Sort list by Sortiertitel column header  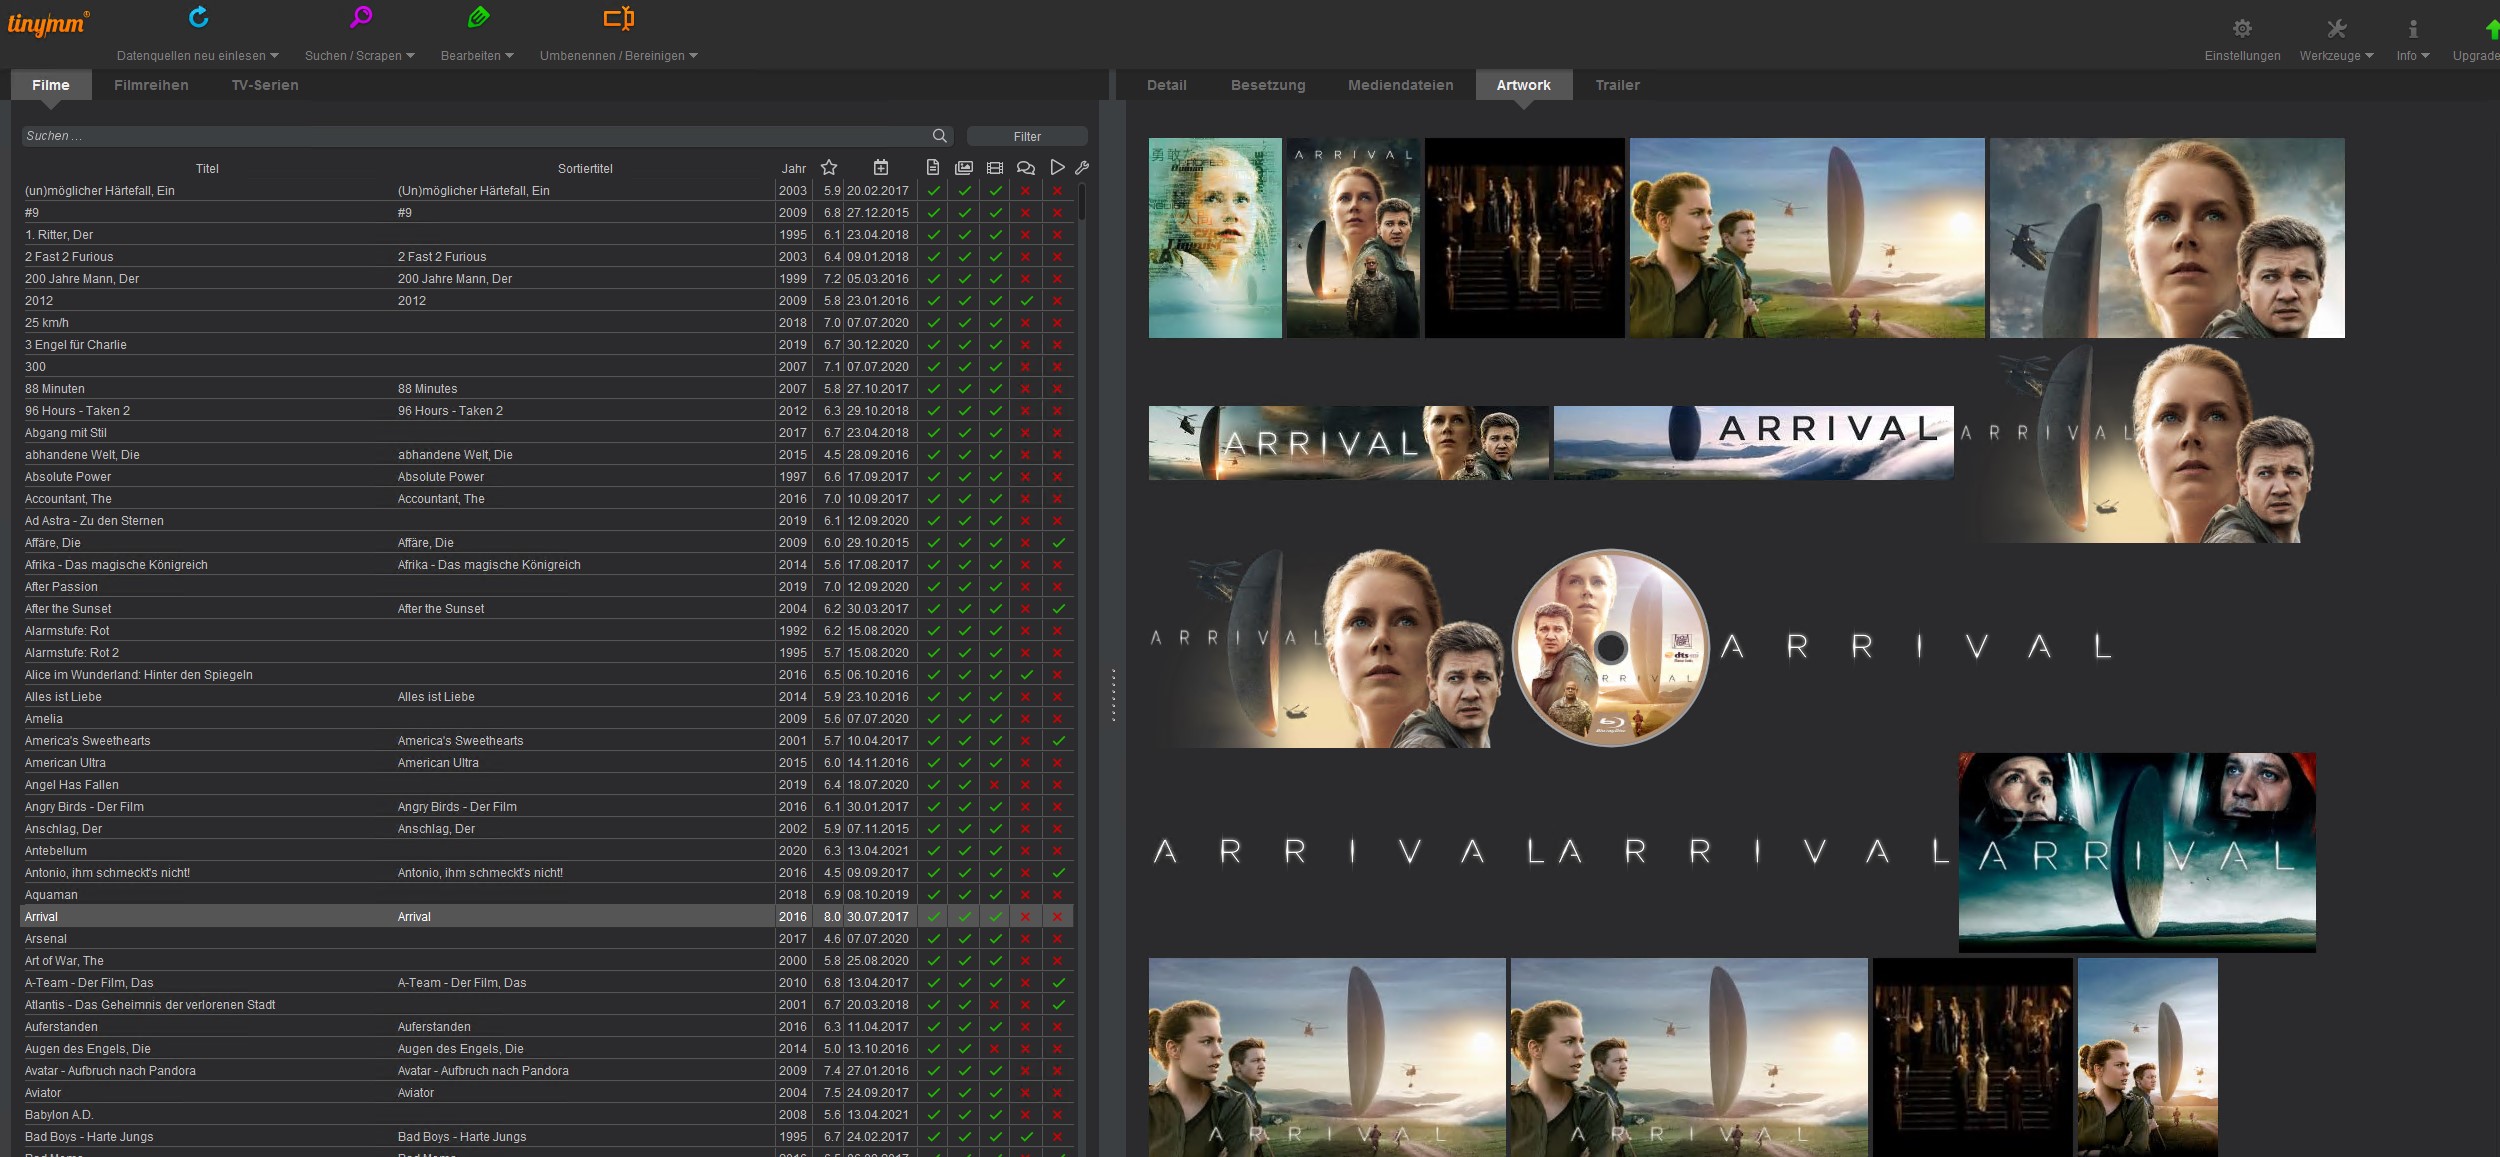585,168
